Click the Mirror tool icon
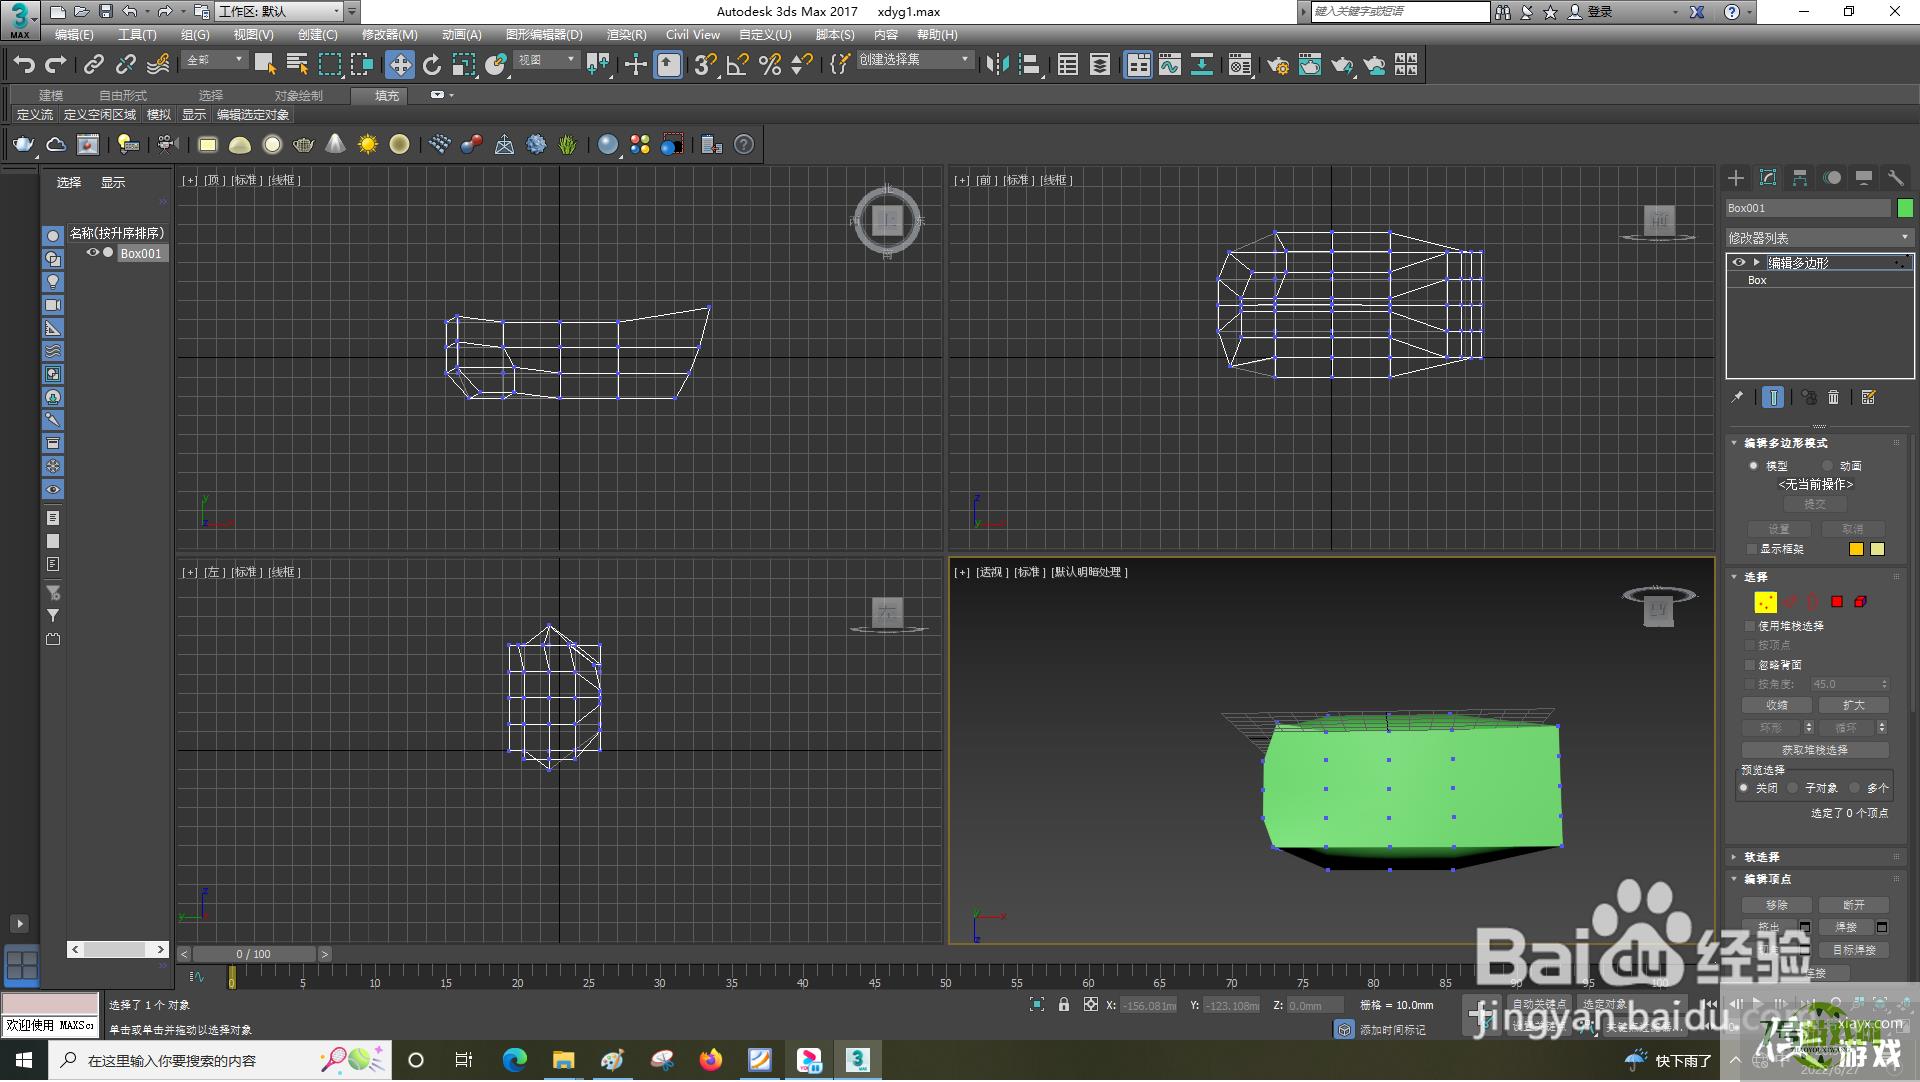Screen dimensions: 1920x1082 pyautogui.click(x=997, y=65)
